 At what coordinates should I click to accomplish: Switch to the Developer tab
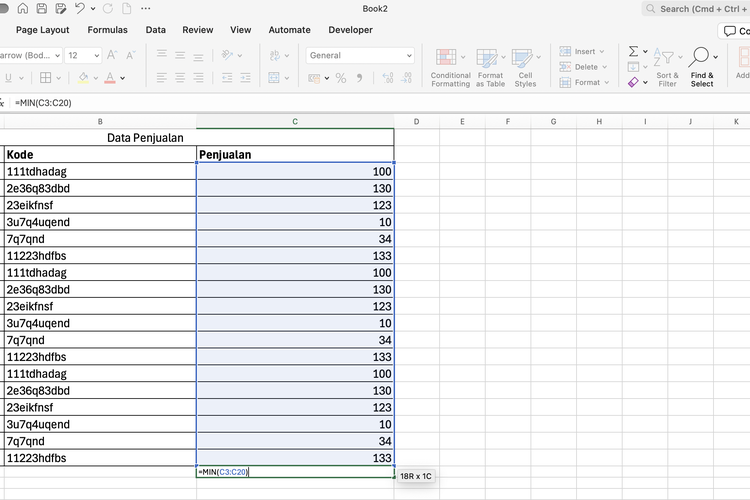(350, 30)
